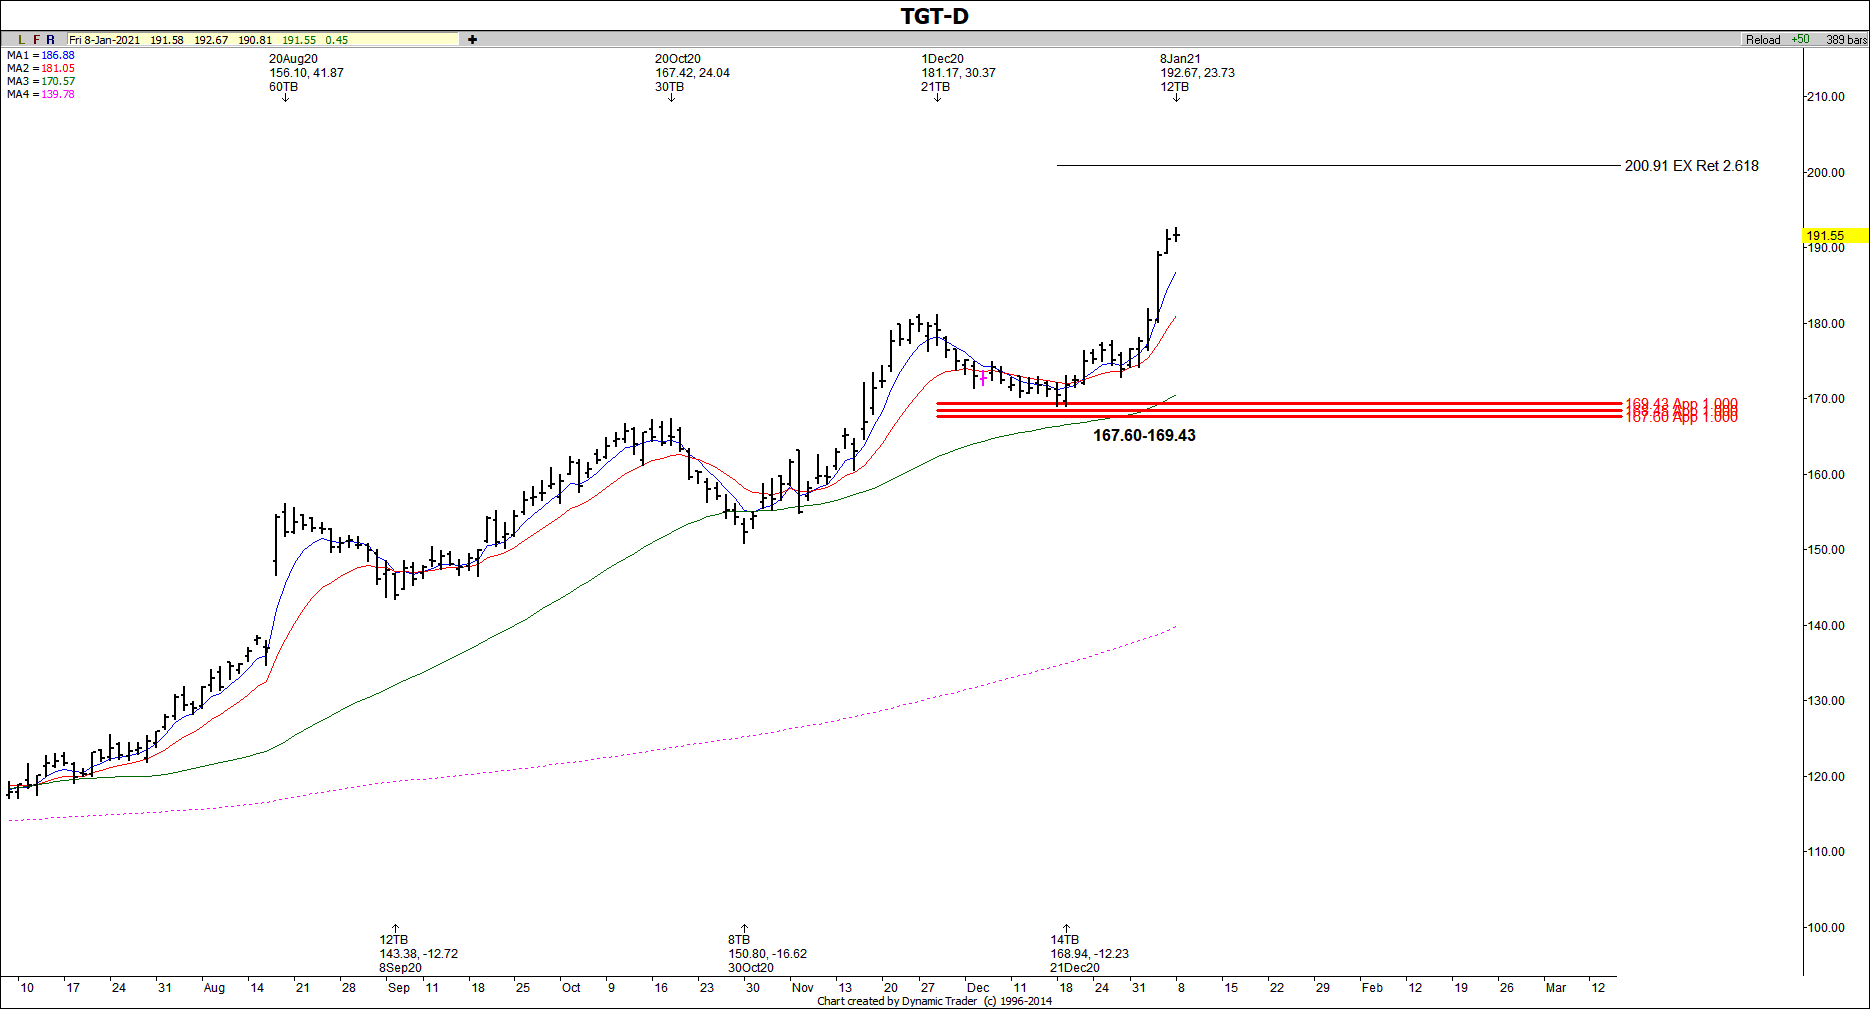Click the TGT-D chart title
Screen dimensions: 1870x1009
[x=935, y=16]
